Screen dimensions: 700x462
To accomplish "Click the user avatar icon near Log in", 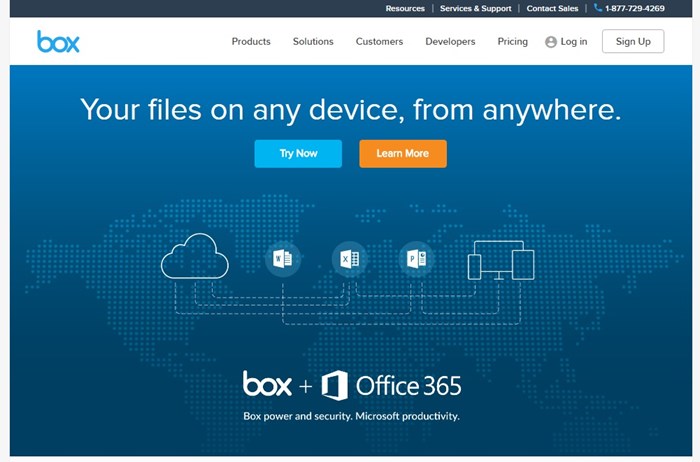I will coord(551,42).
